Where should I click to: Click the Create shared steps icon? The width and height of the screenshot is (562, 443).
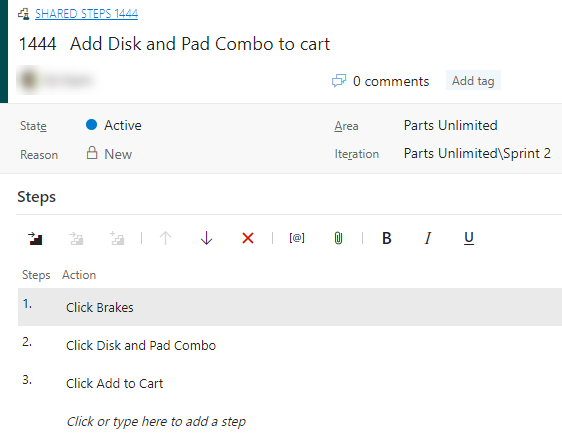click(118, 238)
